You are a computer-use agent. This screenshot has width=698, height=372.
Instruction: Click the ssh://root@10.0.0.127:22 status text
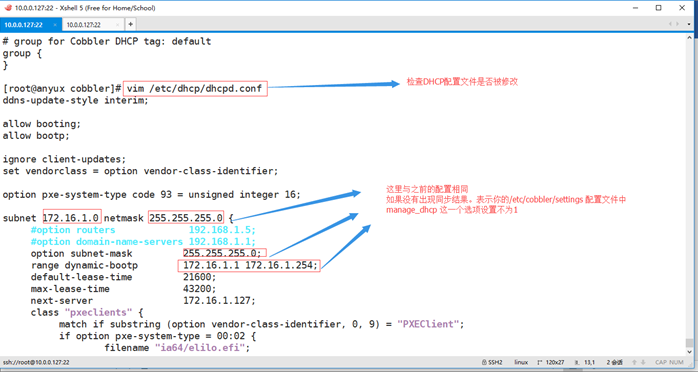click(x=36, y=362)
